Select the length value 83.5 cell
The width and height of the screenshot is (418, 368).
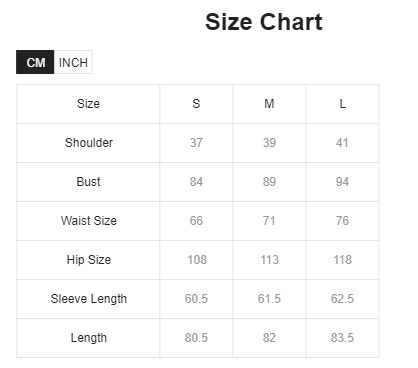342,338
